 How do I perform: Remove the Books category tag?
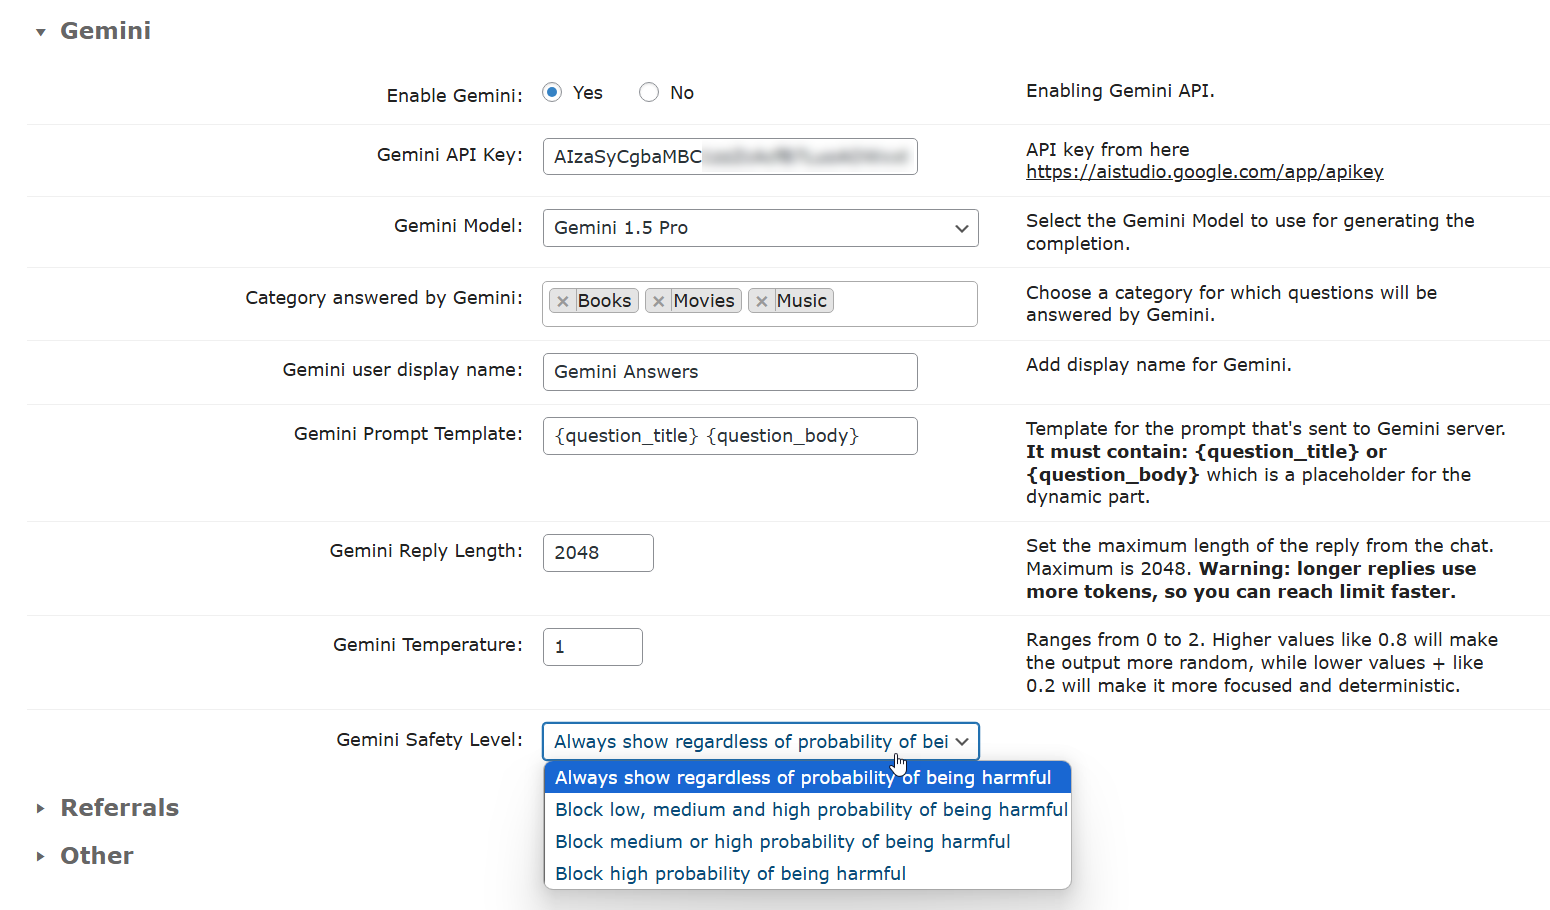tap(563, 301)
